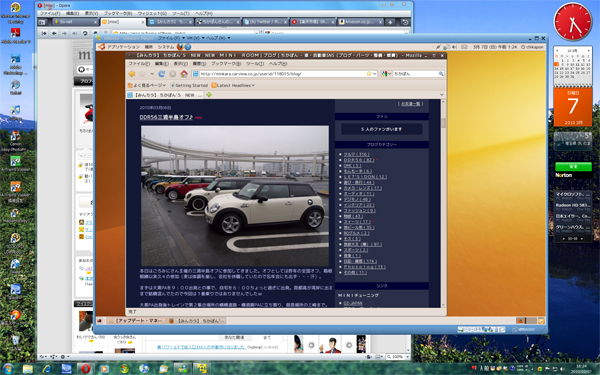The image size is (600, 375).
Task: Show desktop via the Ubuntu bottom panel icon
Action: [99, 321]
